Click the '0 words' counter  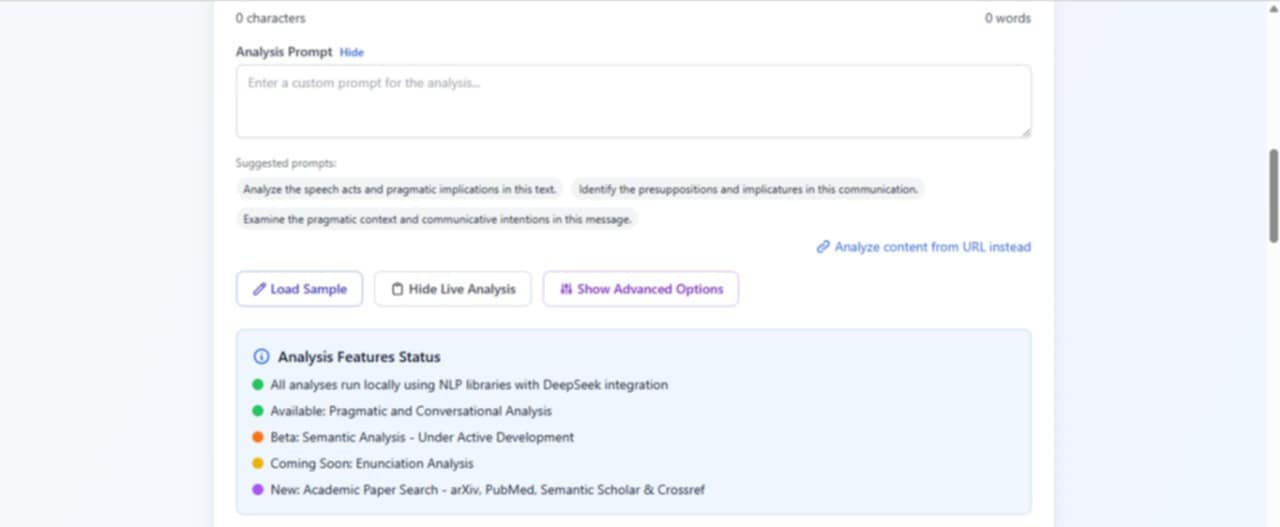(x=1008, y=18)
